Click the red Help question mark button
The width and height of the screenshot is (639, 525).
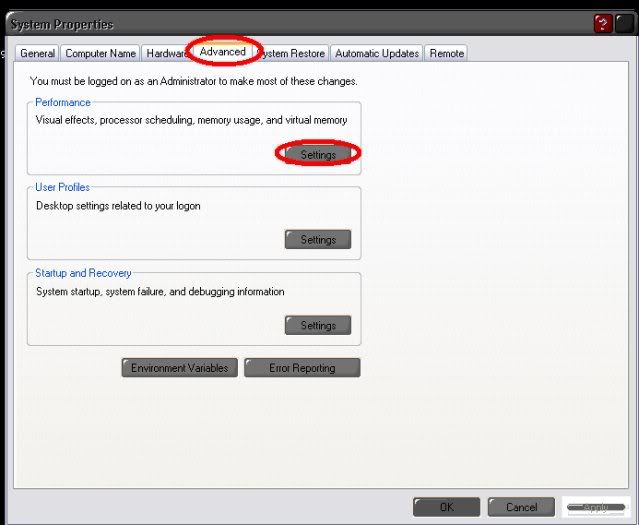[x=603, y=24]
